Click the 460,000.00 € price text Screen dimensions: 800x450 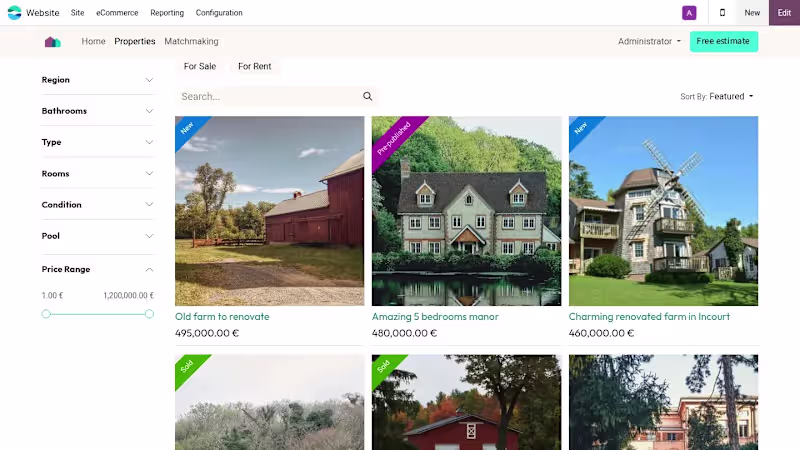[601, 333]
